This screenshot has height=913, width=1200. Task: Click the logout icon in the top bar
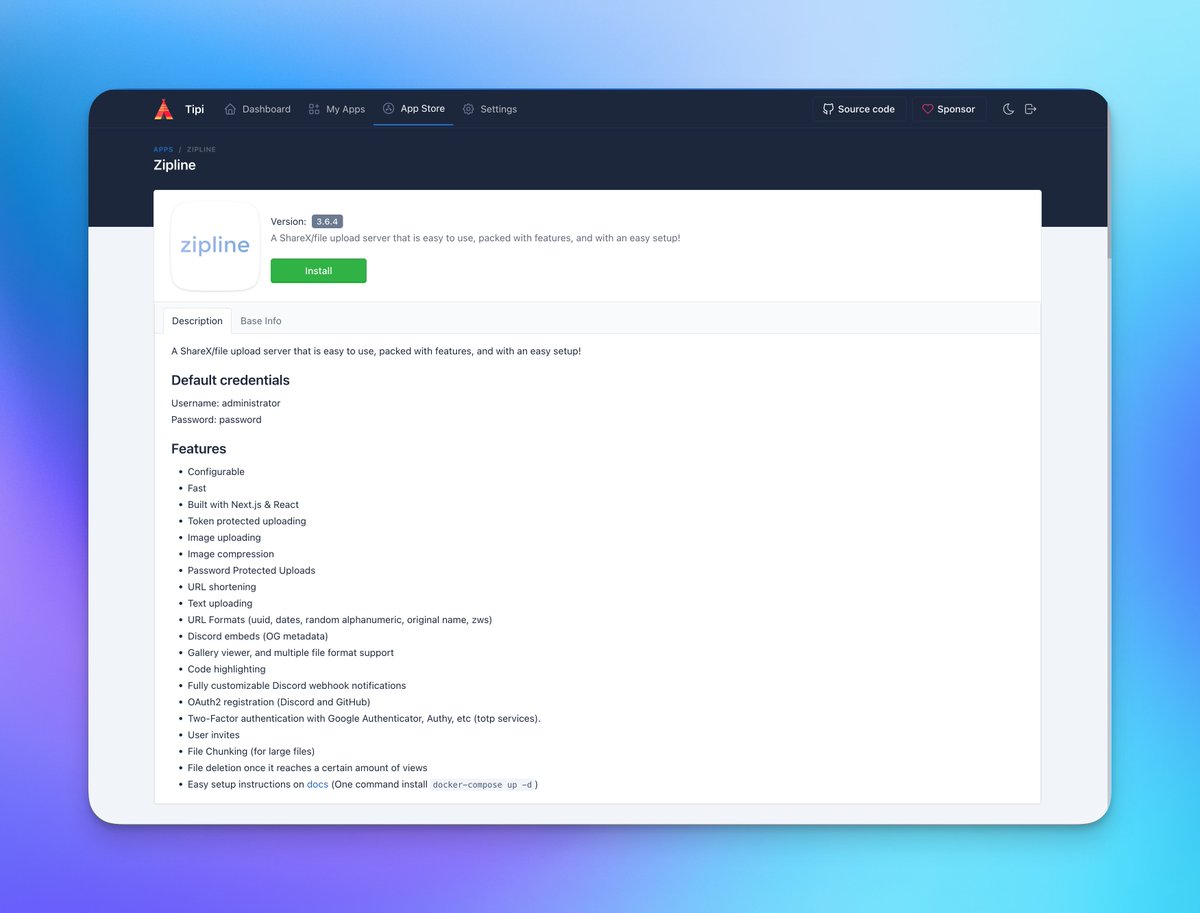point(1031,108)
